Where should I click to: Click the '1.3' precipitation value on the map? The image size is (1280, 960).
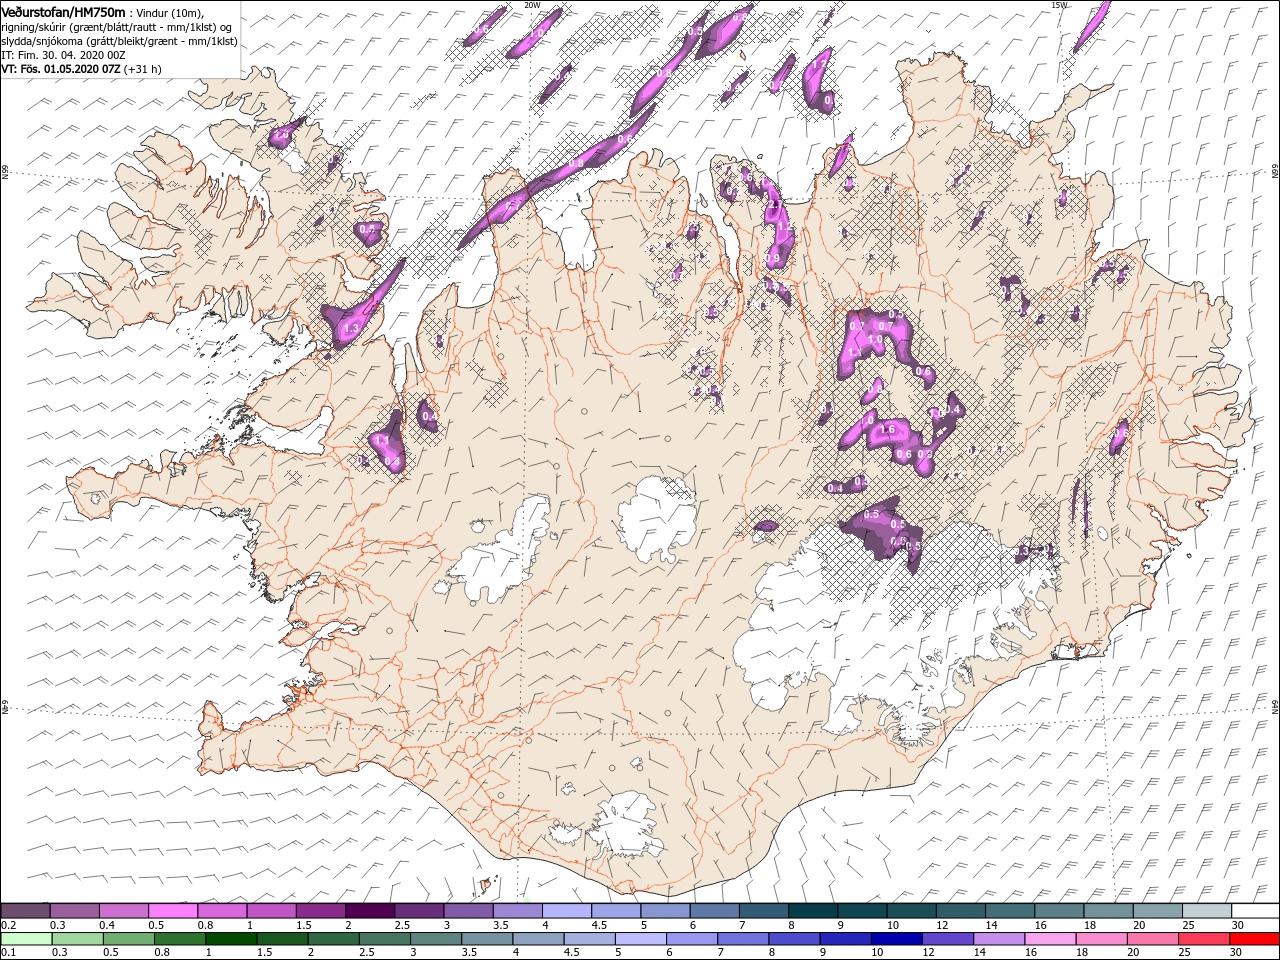(351, 328)
